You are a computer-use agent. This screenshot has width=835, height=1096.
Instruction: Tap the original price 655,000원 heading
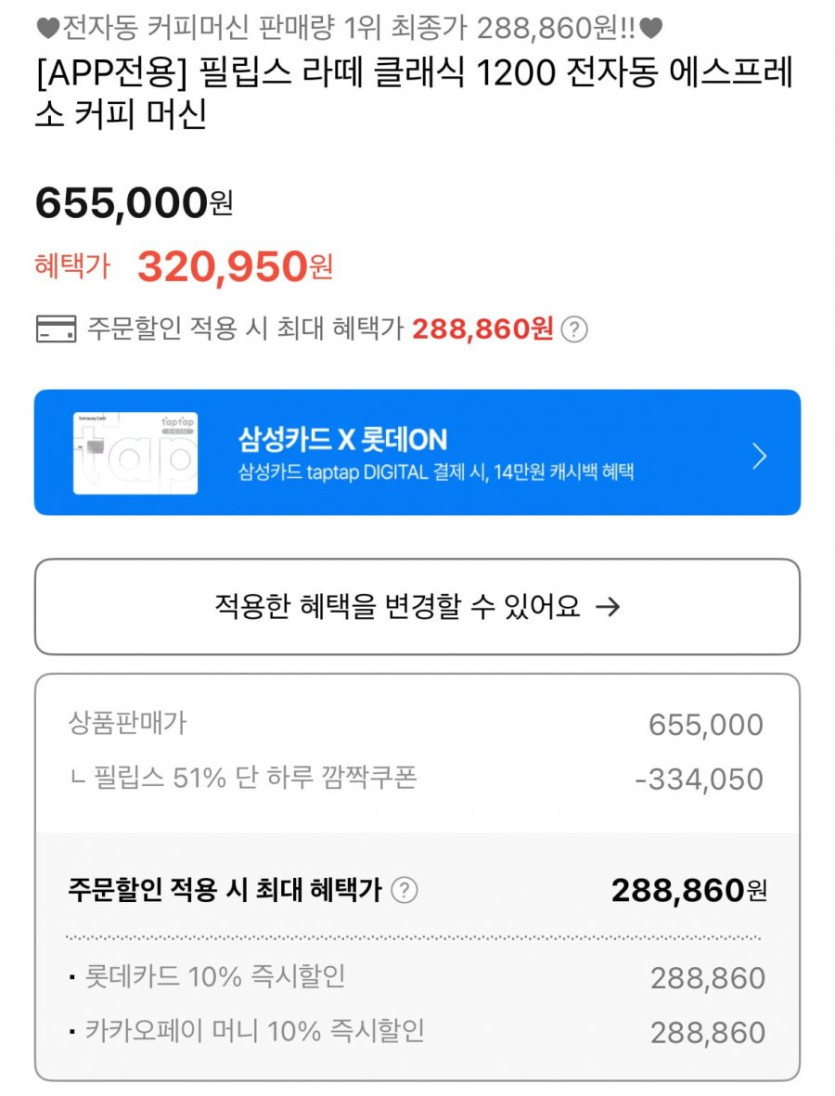134,204
